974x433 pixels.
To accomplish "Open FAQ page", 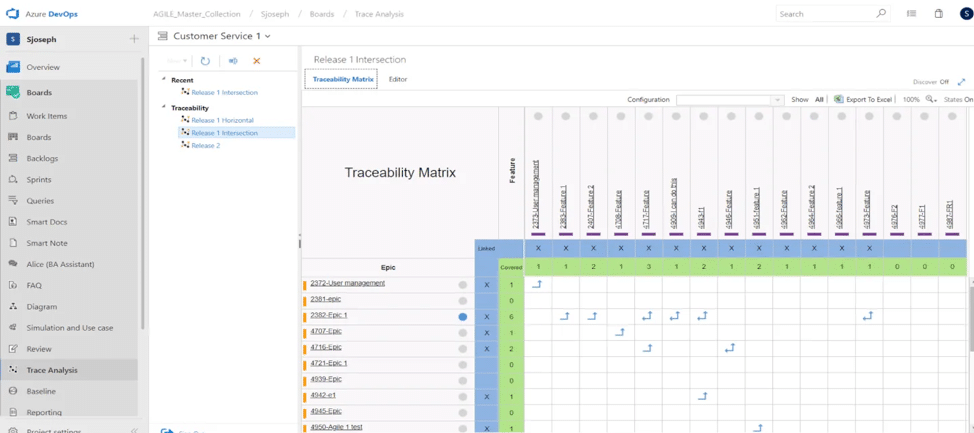I will tap(34, 286).
